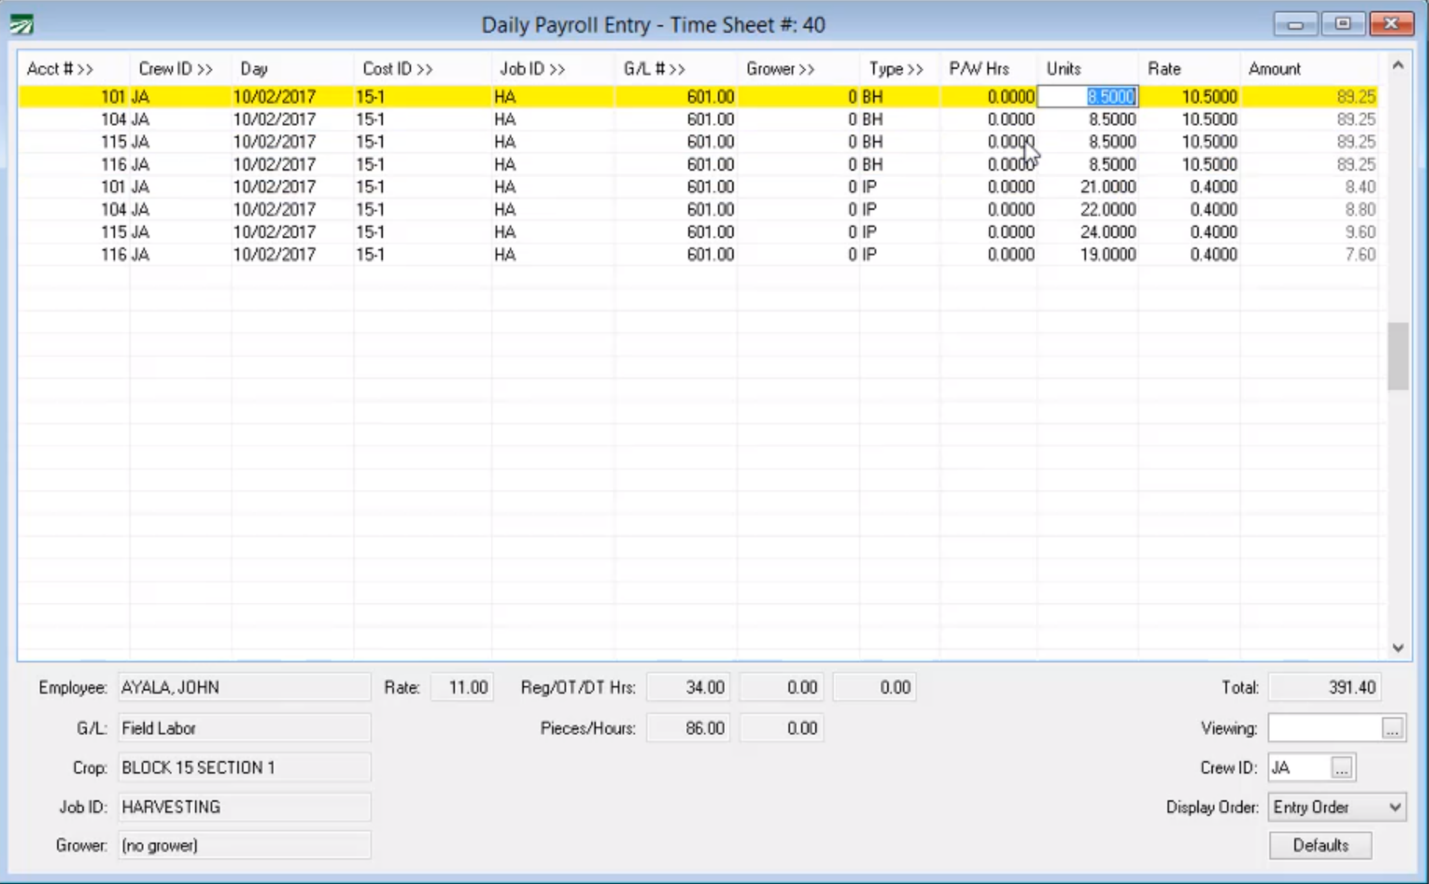Select the Rate cell of the last row
1429x884 pixels.
(1189, 255)
